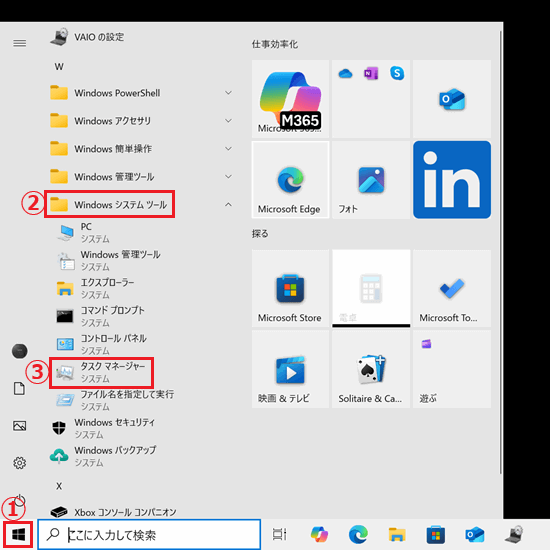This screenshot has width=550, height=550.
Task: Open the Skype small tile
Action: point(397,73)
